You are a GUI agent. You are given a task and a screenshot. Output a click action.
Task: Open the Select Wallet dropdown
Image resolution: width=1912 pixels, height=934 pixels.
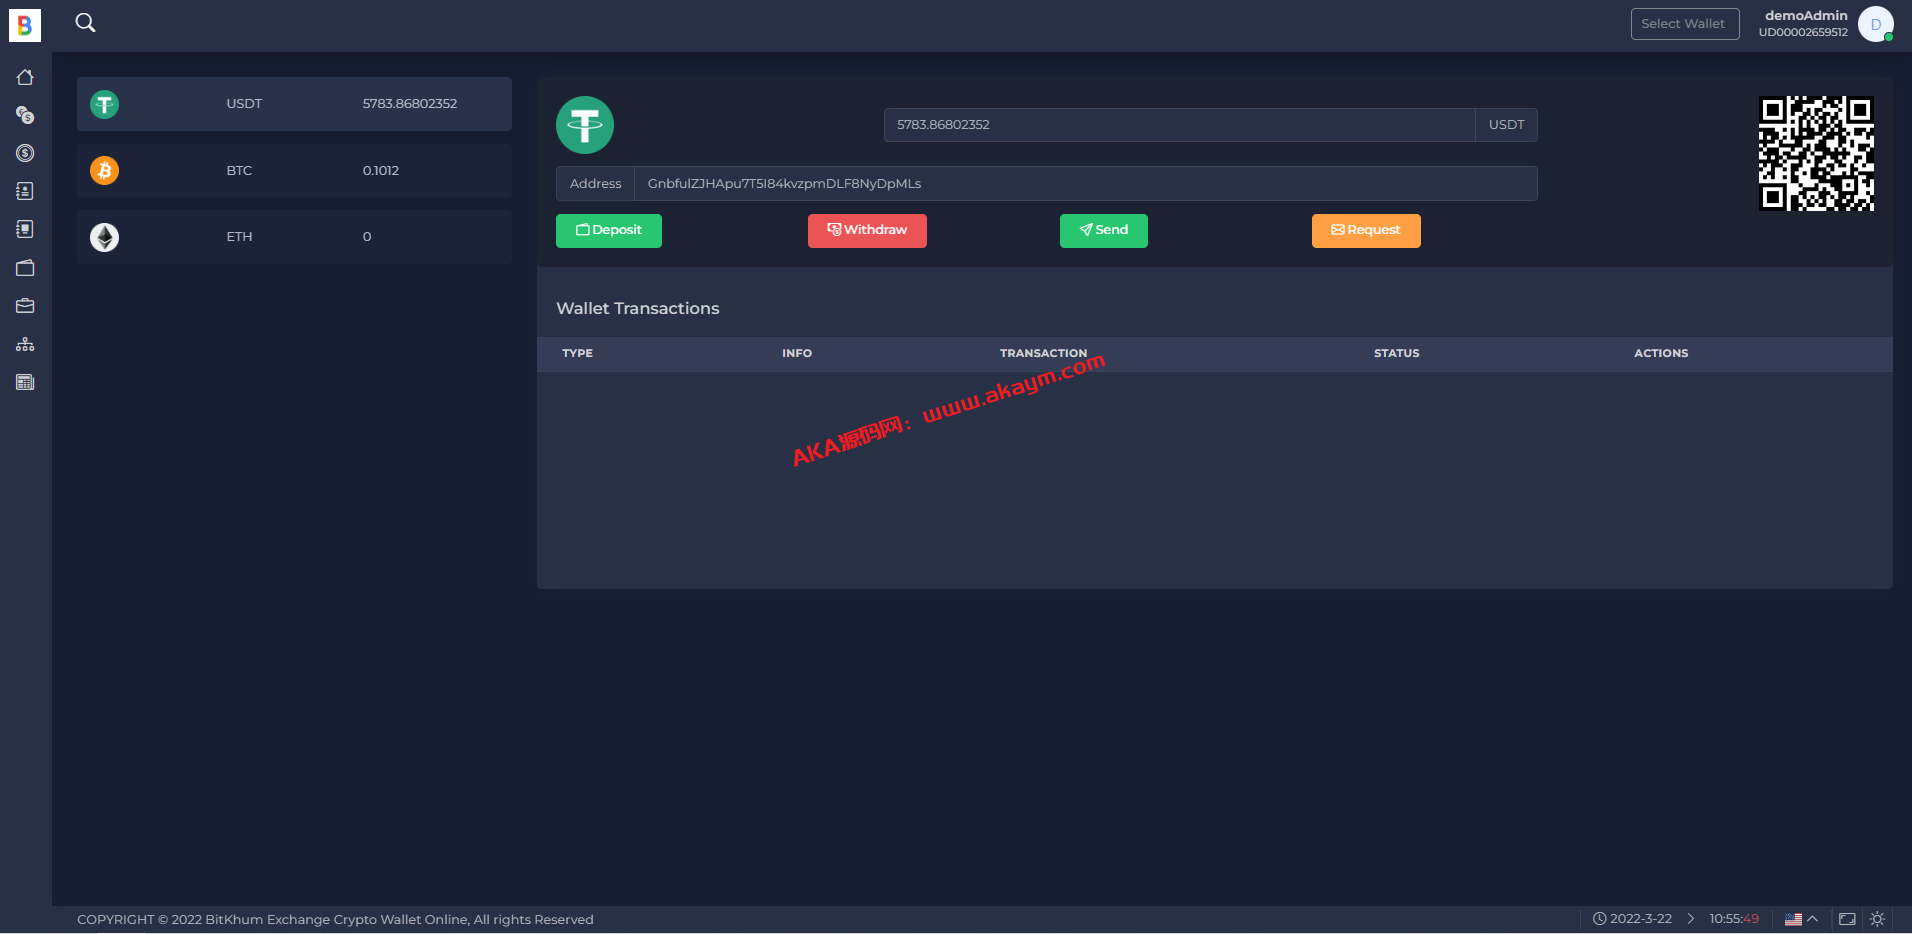point(1684,24)
